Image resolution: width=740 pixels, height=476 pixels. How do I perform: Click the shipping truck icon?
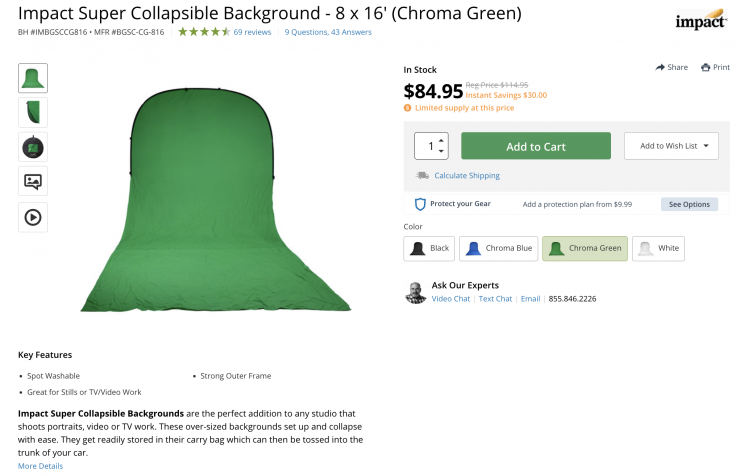coord(423,176)
